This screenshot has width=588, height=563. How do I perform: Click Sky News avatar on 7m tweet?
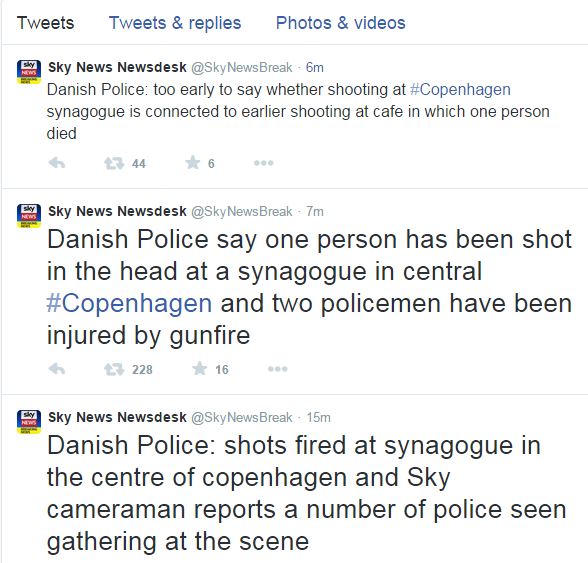[29, 216]
